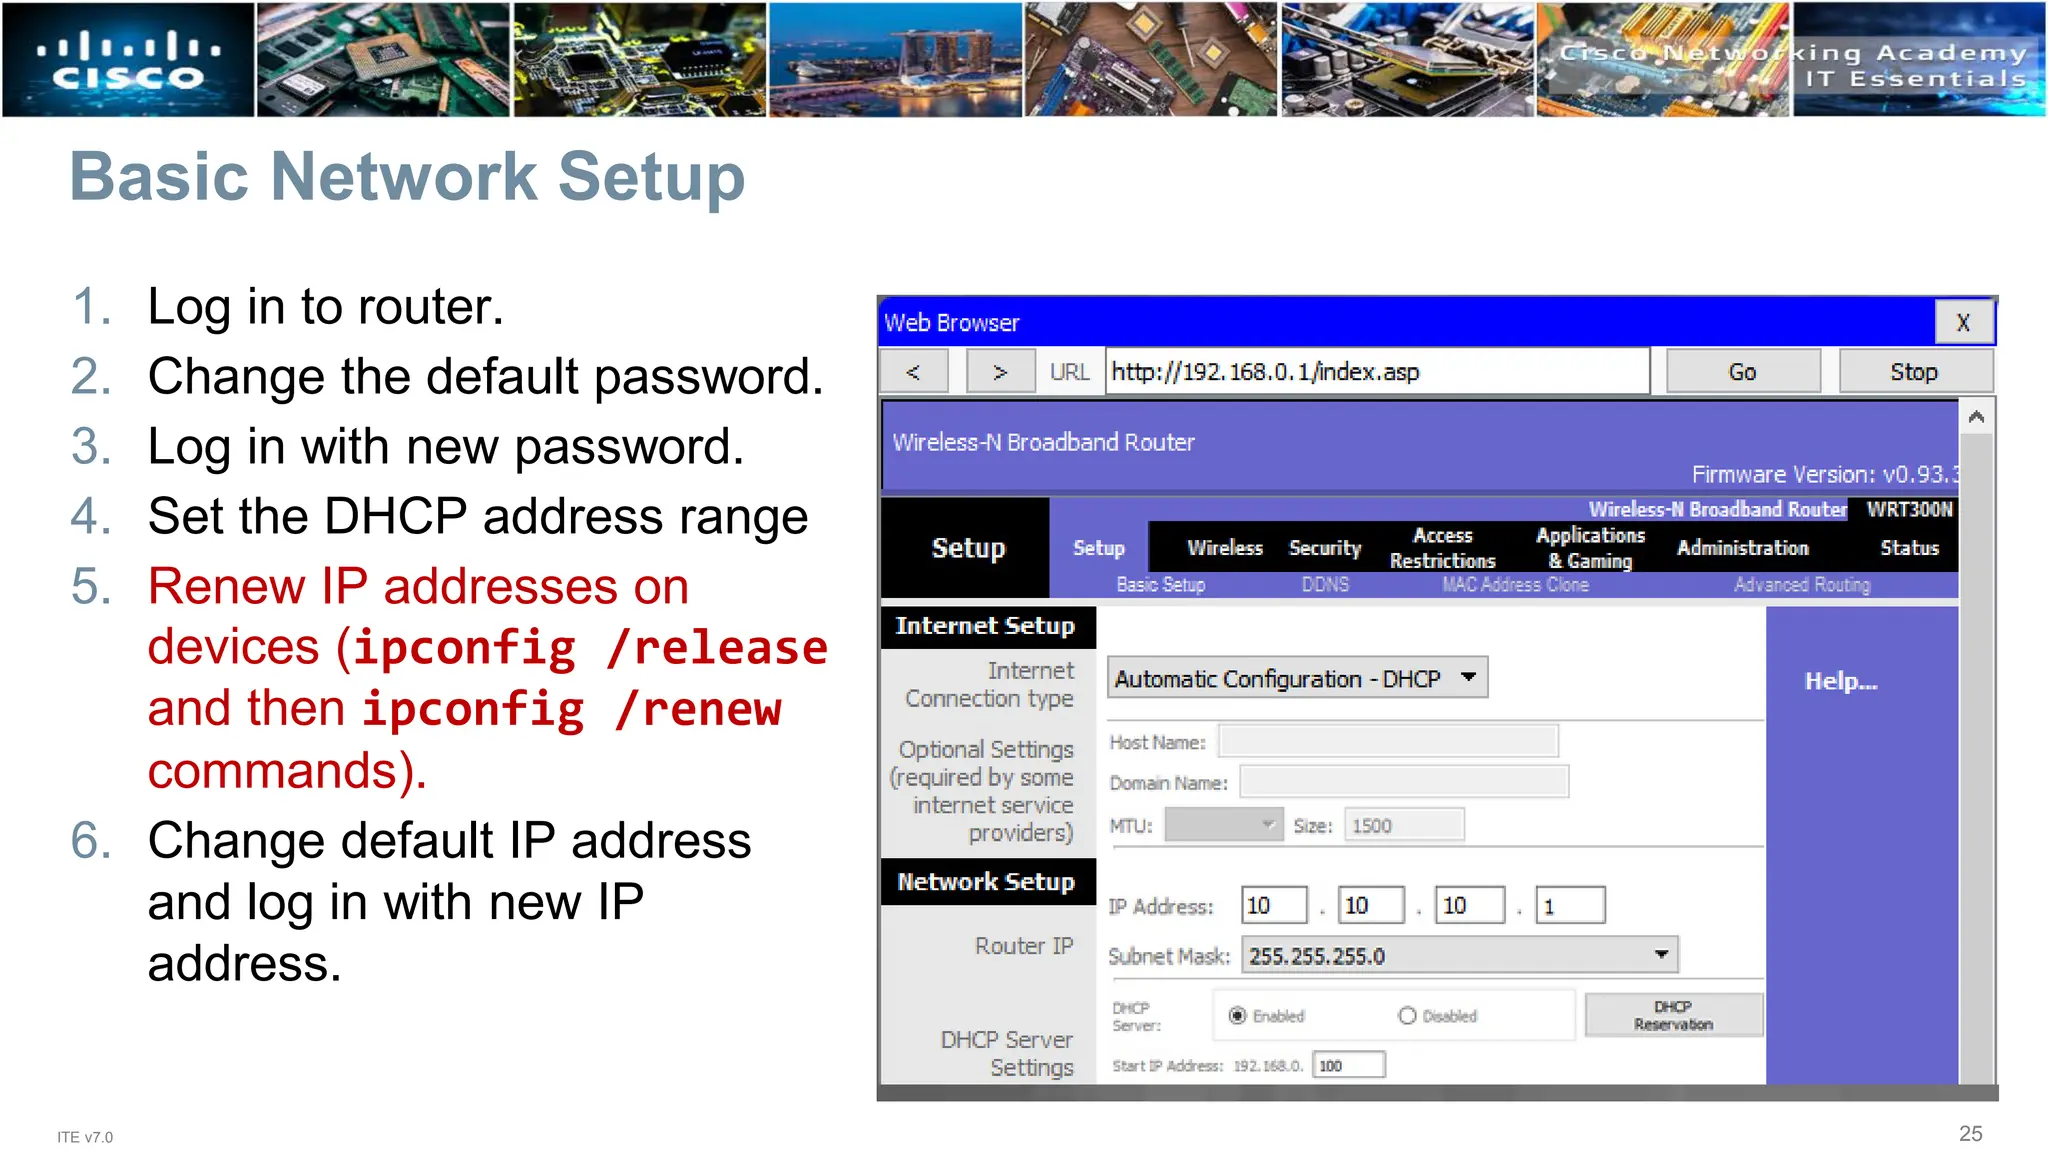
Task: Click the Host Name input field
Action: click(1388, 741)
